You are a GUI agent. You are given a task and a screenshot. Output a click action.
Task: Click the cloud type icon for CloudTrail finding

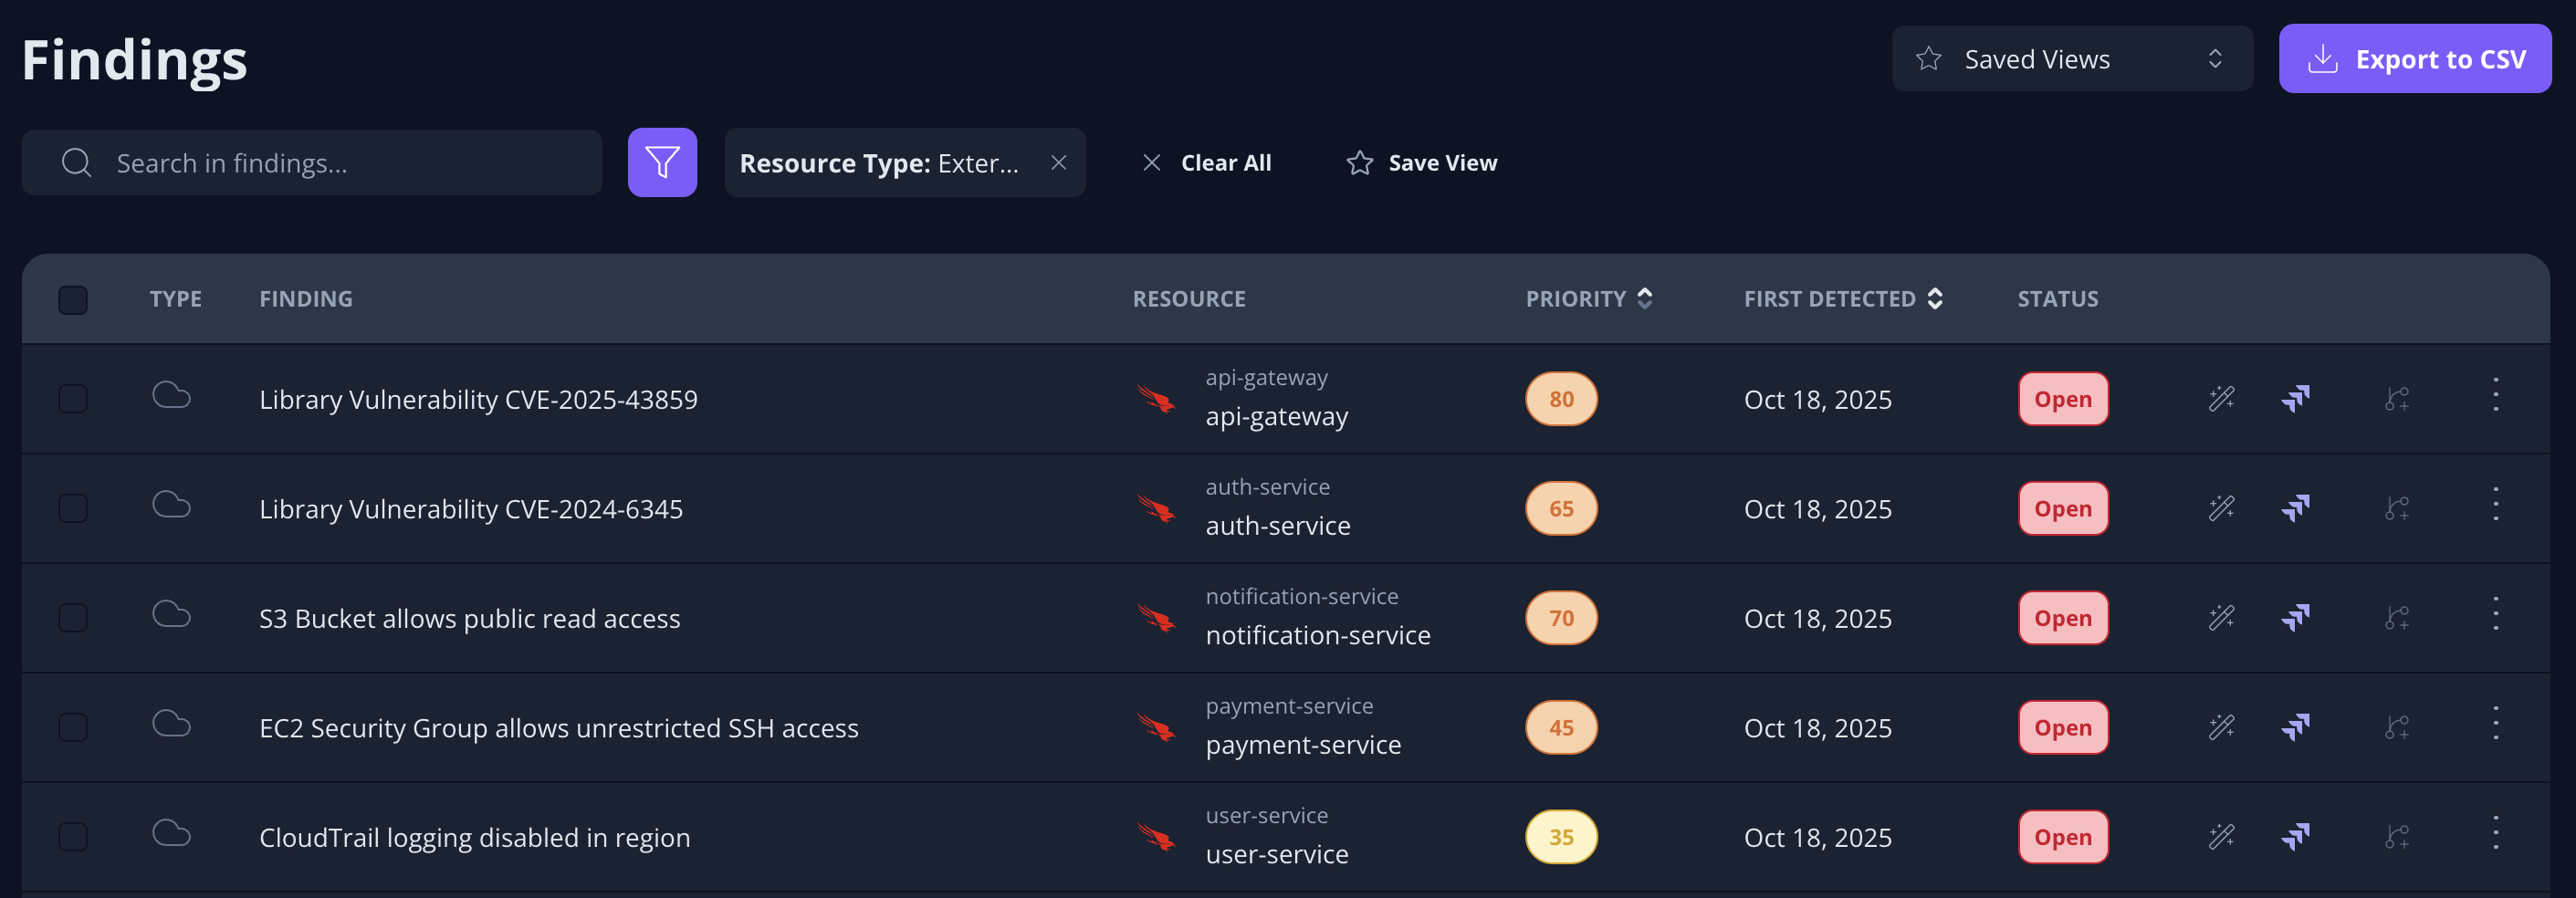171,833
